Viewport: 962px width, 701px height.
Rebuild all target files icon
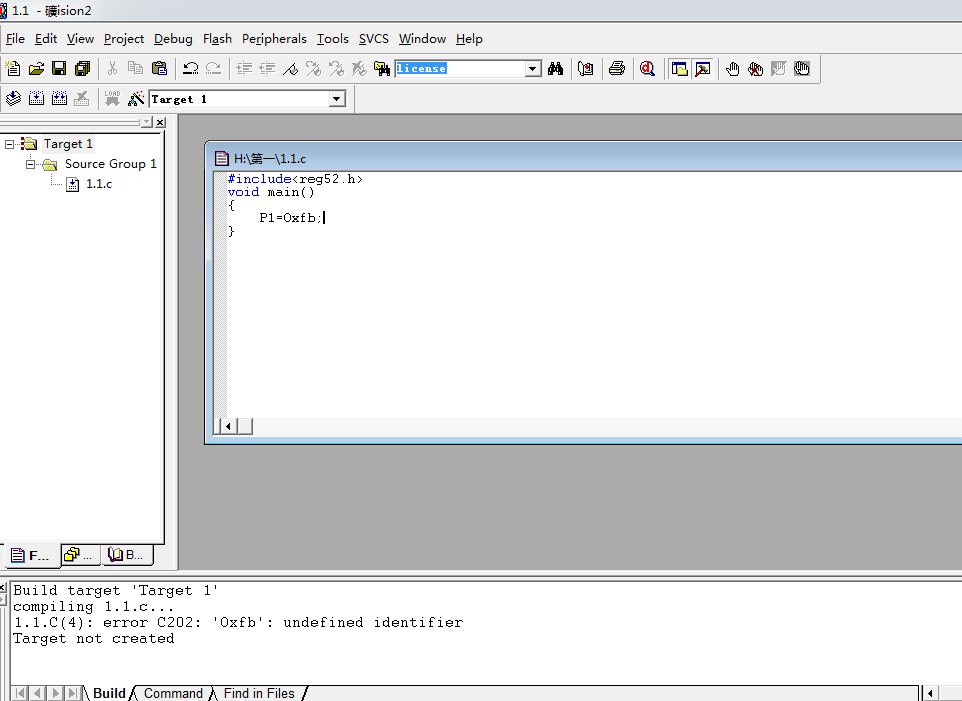(x=59, y=98)
